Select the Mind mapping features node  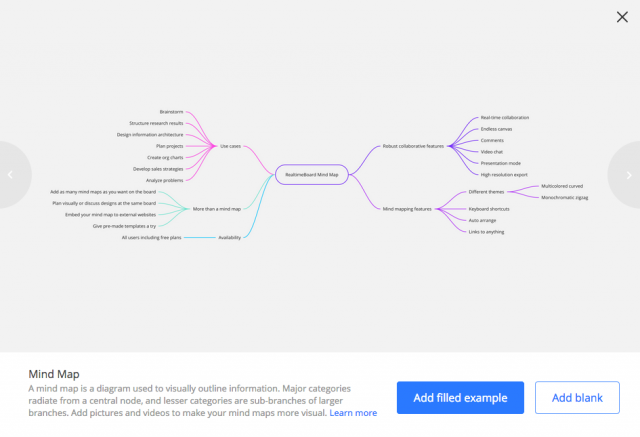(407, 209)
